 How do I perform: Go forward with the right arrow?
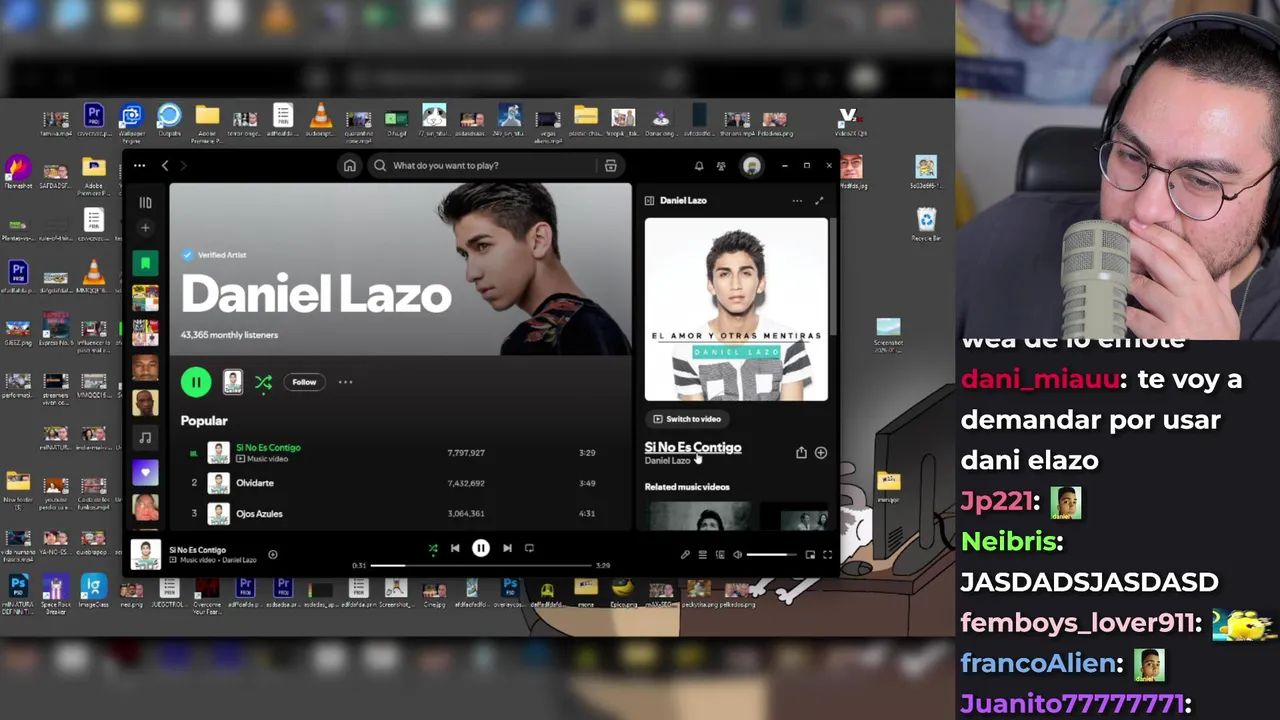tap(183, 166)
